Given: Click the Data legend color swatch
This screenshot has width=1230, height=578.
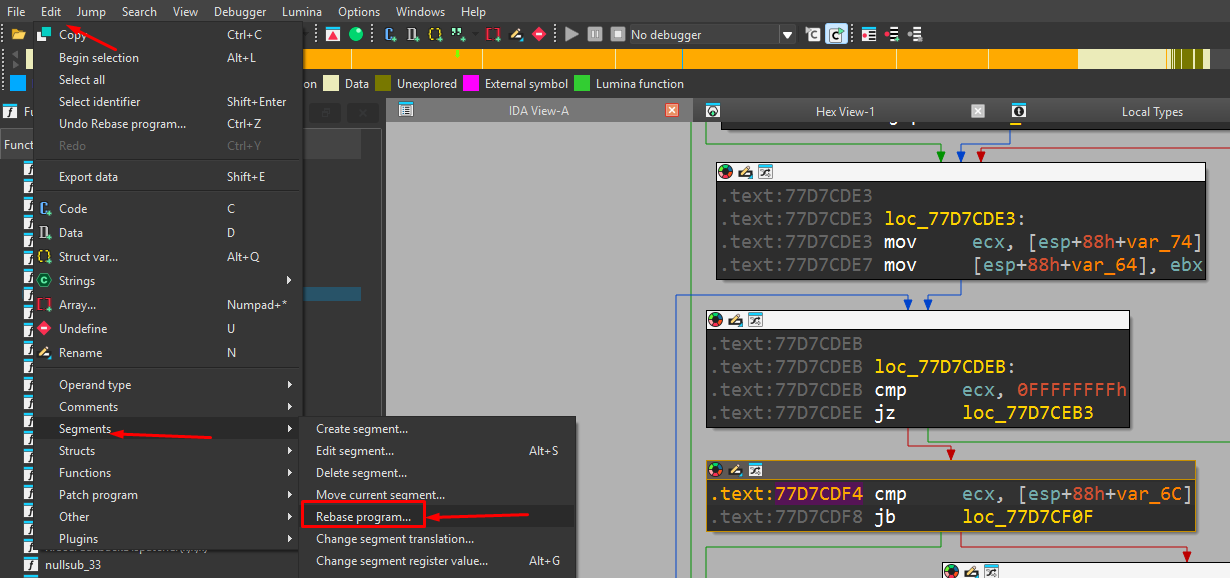Looking at the screenshot, I should [331, 84].
